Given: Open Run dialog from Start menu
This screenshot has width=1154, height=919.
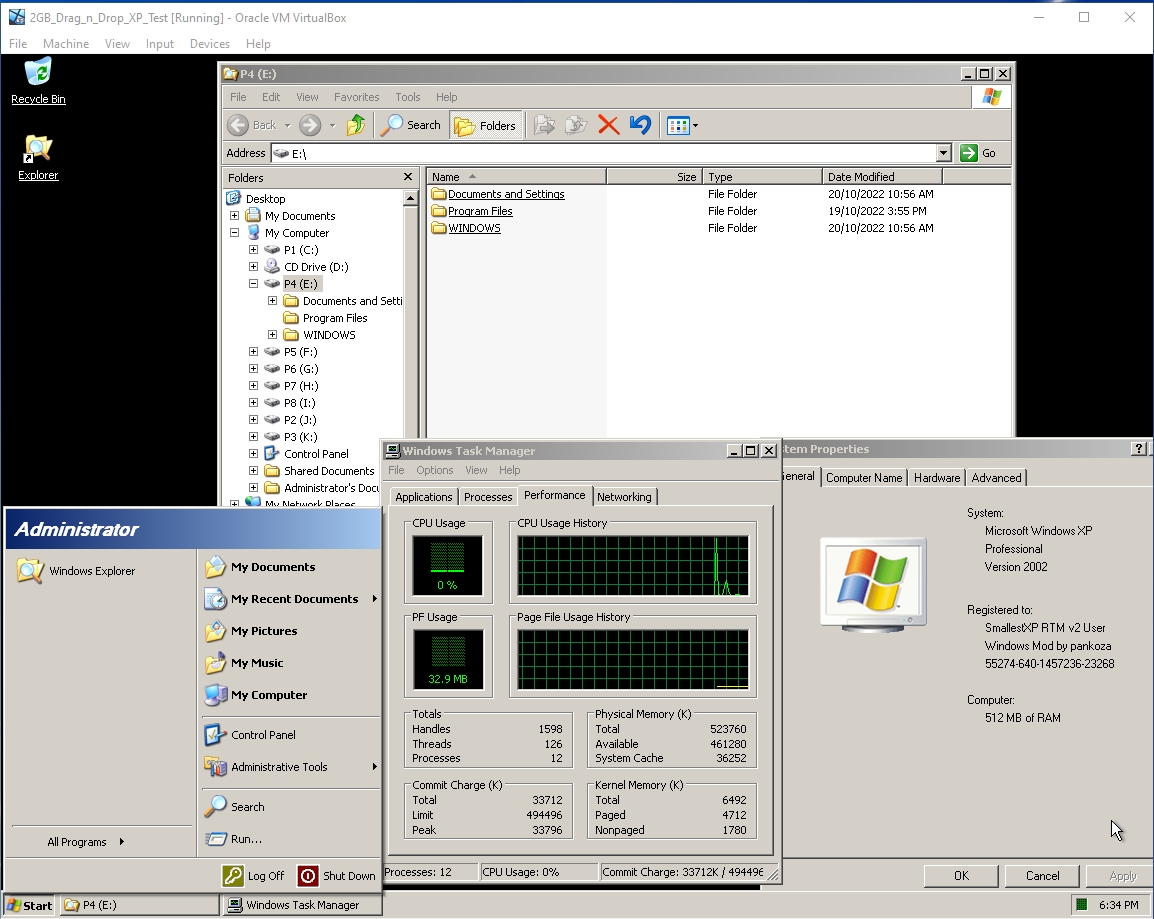Looking at the screenshot, I should (x=291, y=839).
